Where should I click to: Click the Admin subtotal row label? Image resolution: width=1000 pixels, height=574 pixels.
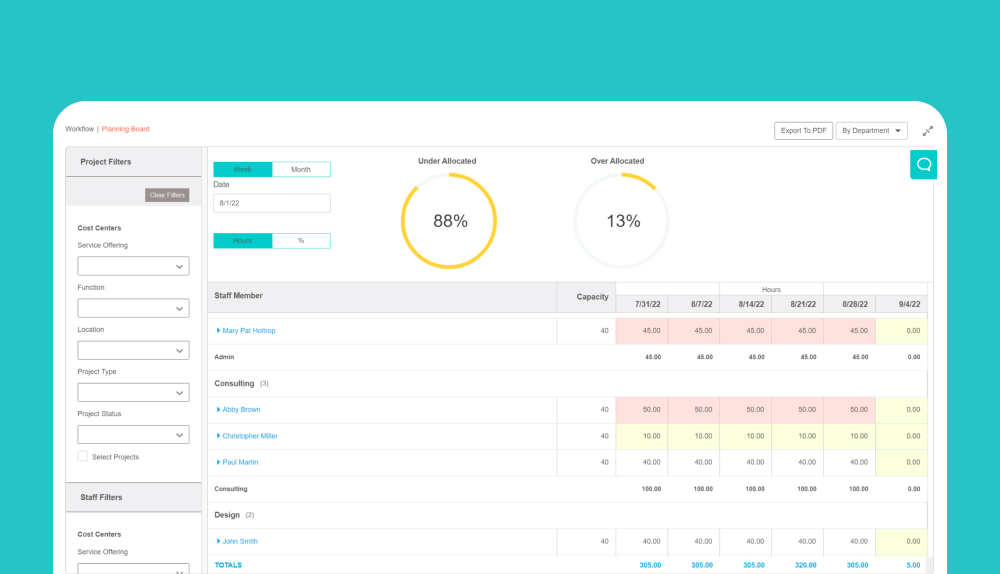point(224,357)
